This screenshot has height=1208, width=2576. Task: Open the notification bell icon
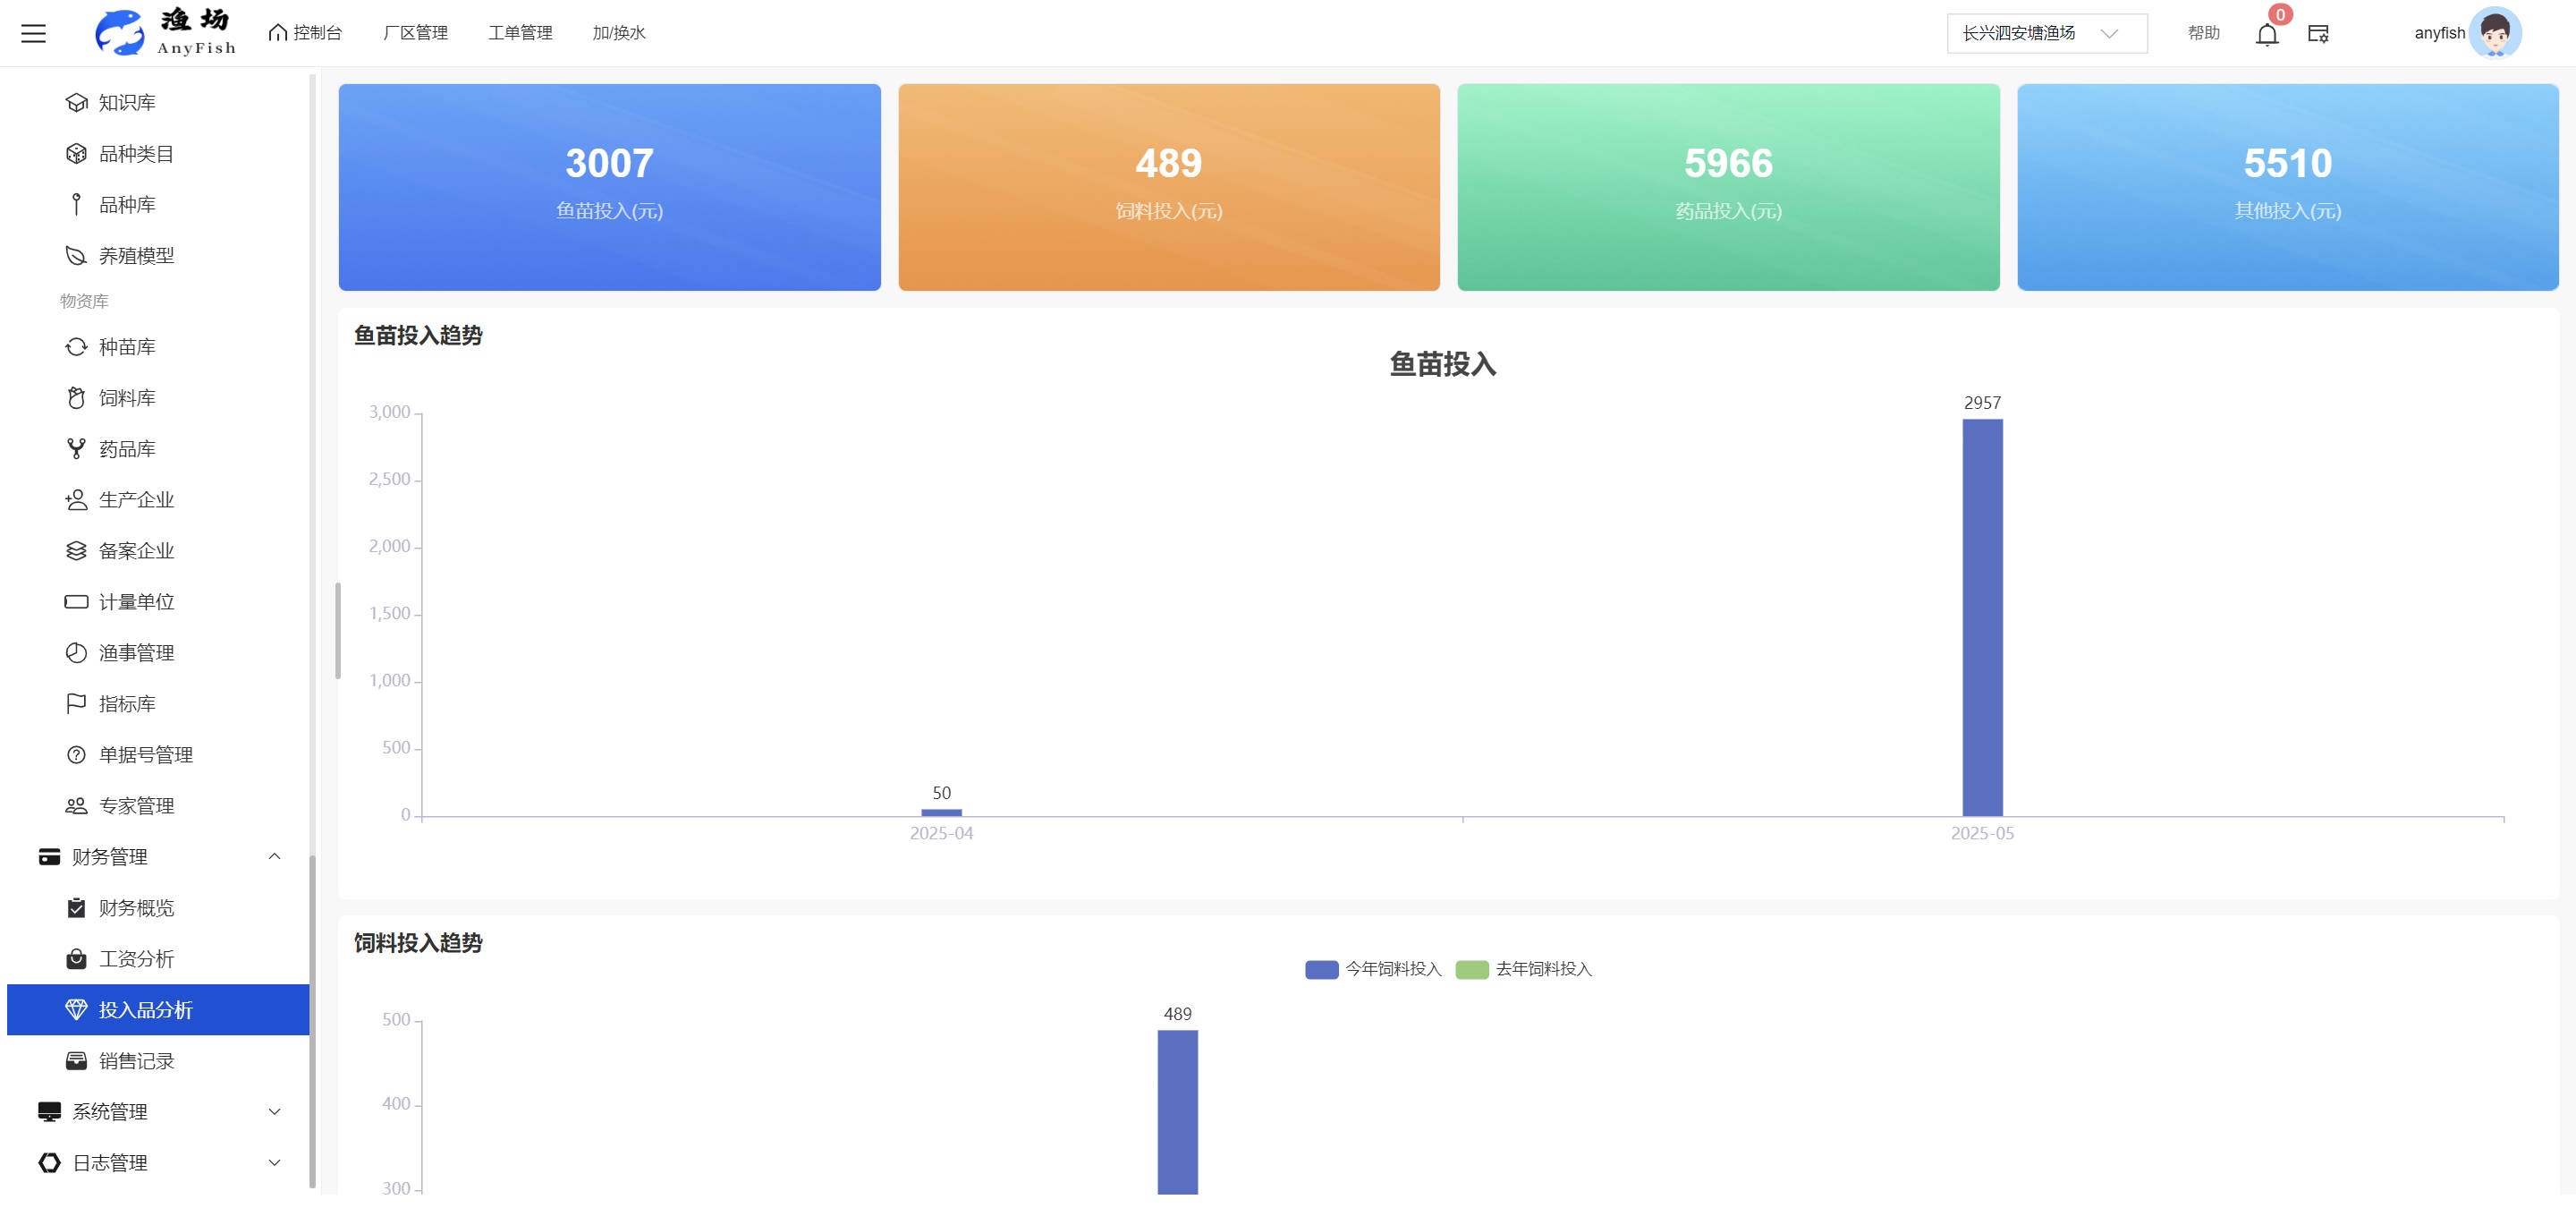pos(2266,35)
